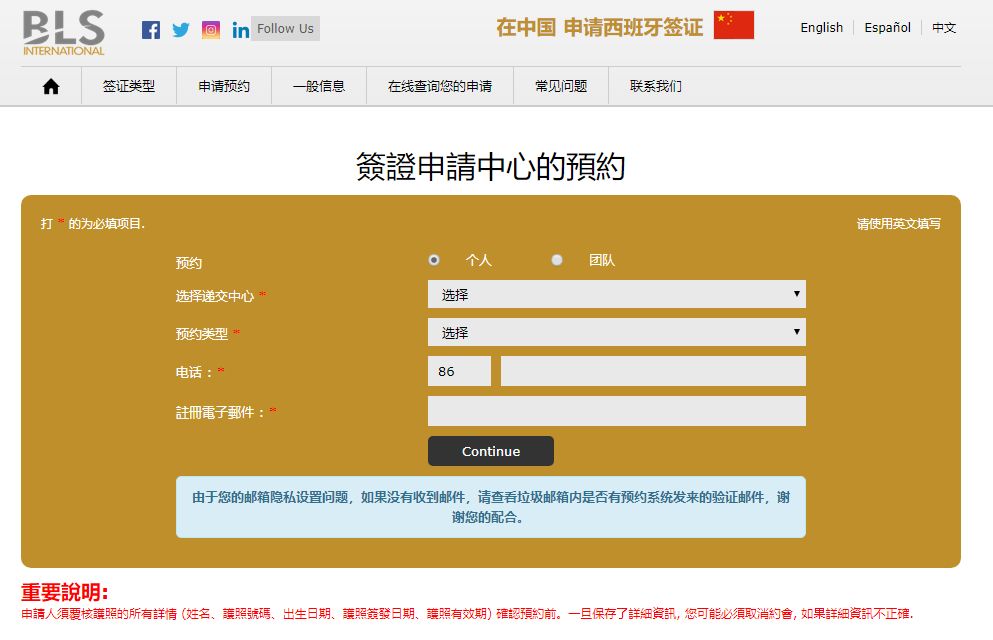Expand the 预约类型 dropdown
993x640 pixels.
[x=616, y=332]
